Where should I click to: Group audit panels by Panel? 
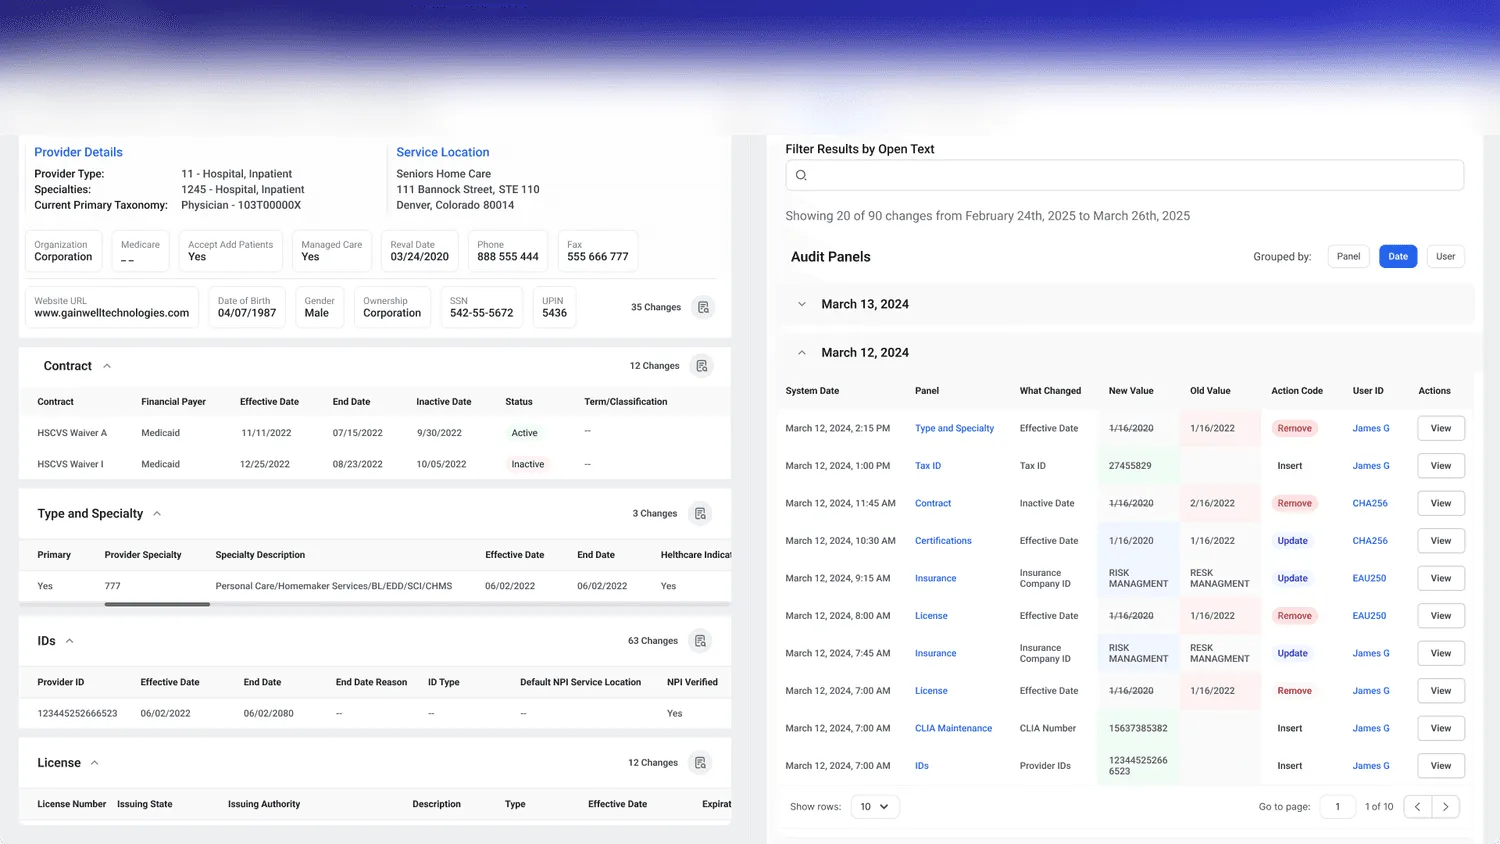1348,256
